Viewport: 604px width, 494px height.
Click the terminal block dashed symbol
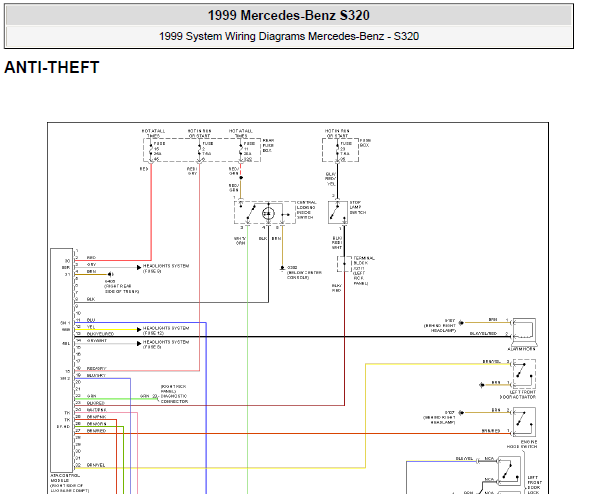pos(344,264)
